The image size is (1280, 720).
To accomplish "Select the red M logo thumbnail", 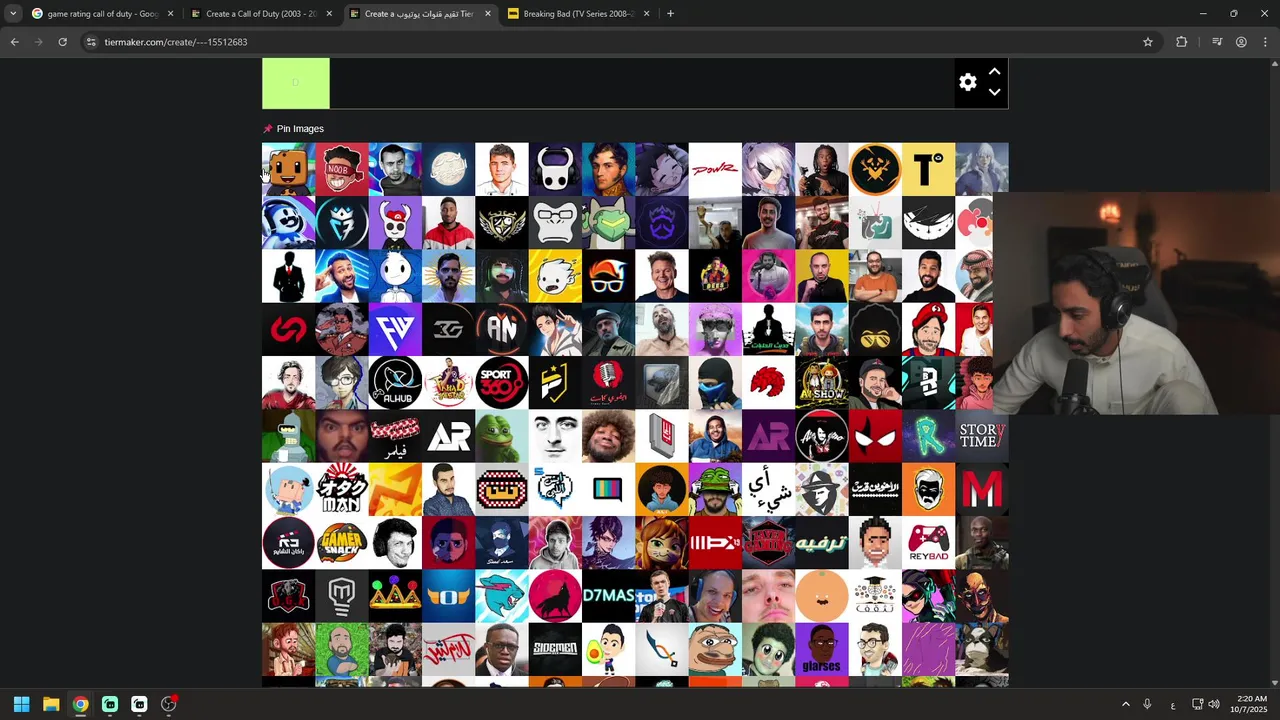I will tap(982, 489).
